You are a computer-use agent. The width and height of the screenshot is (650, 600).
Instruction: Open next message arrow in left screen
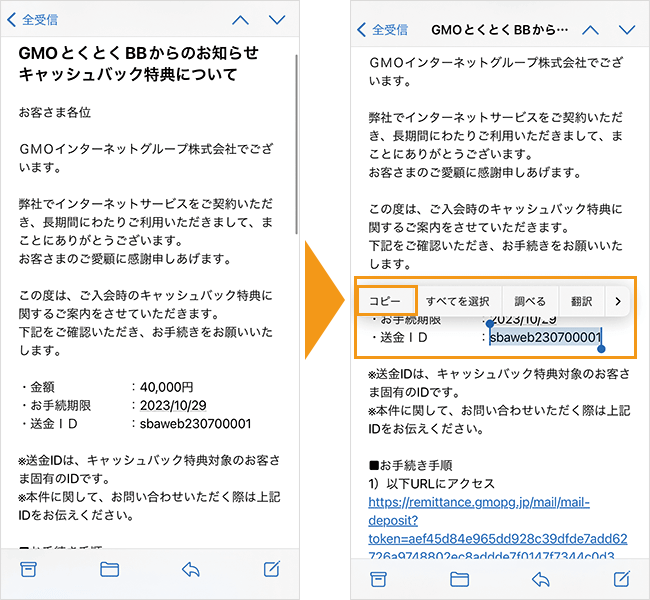pyautogui.click(x=276, y=19)
